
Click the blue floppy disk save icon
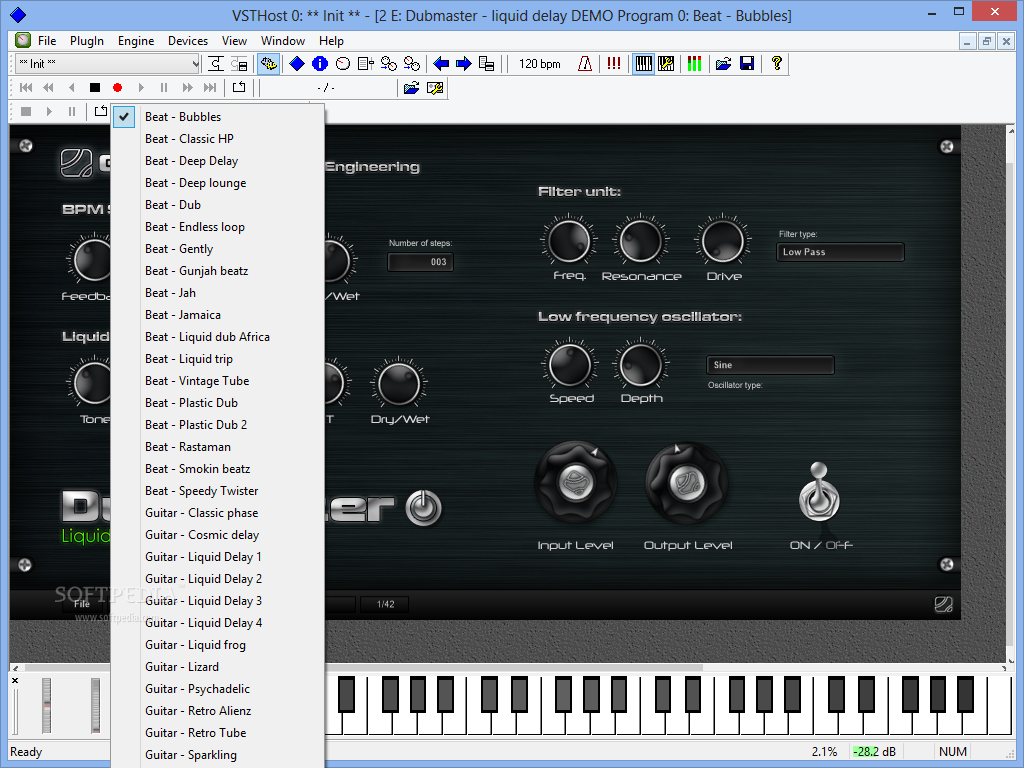pos(747,63)
